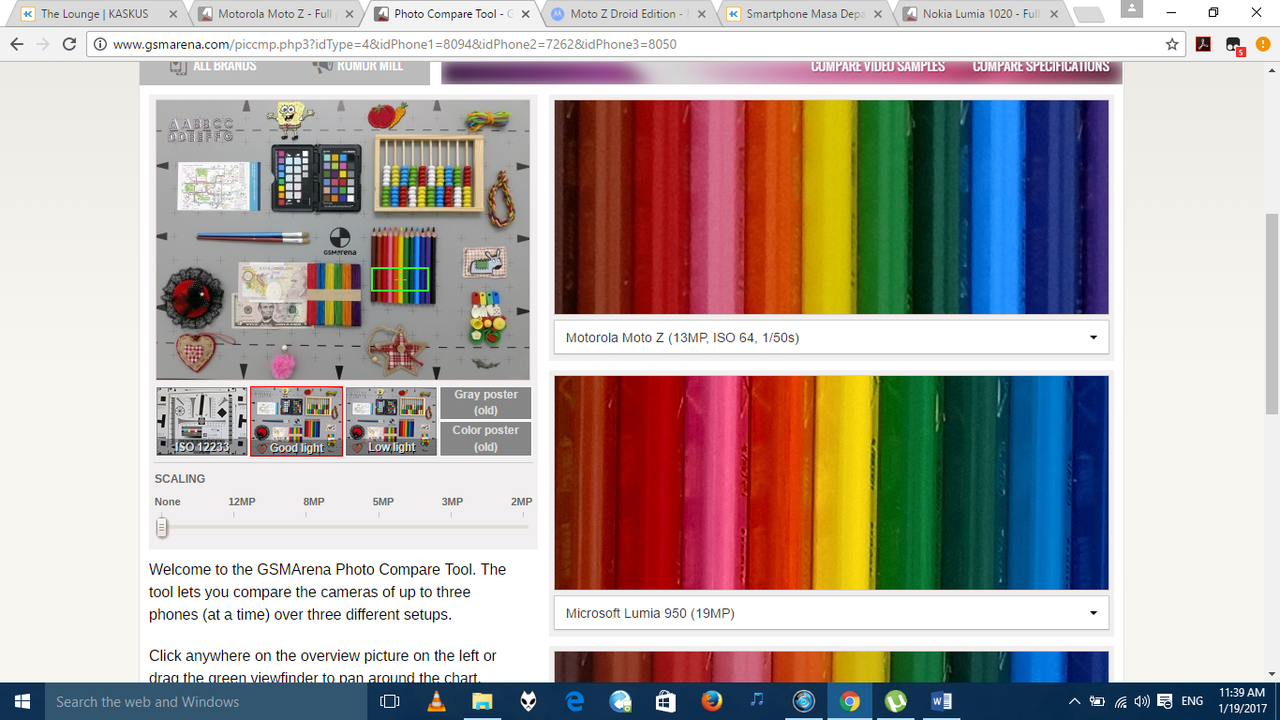
Task: Close the Photo Compare Tool tab
Action: tap(526, 14)
